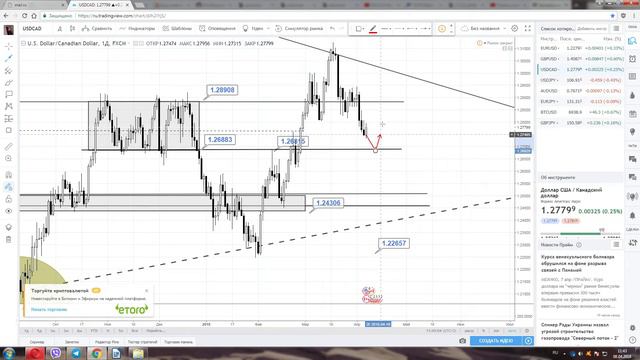Click the Оповещение (Alert) button
The image size is (640, 360).
point(217,29)
